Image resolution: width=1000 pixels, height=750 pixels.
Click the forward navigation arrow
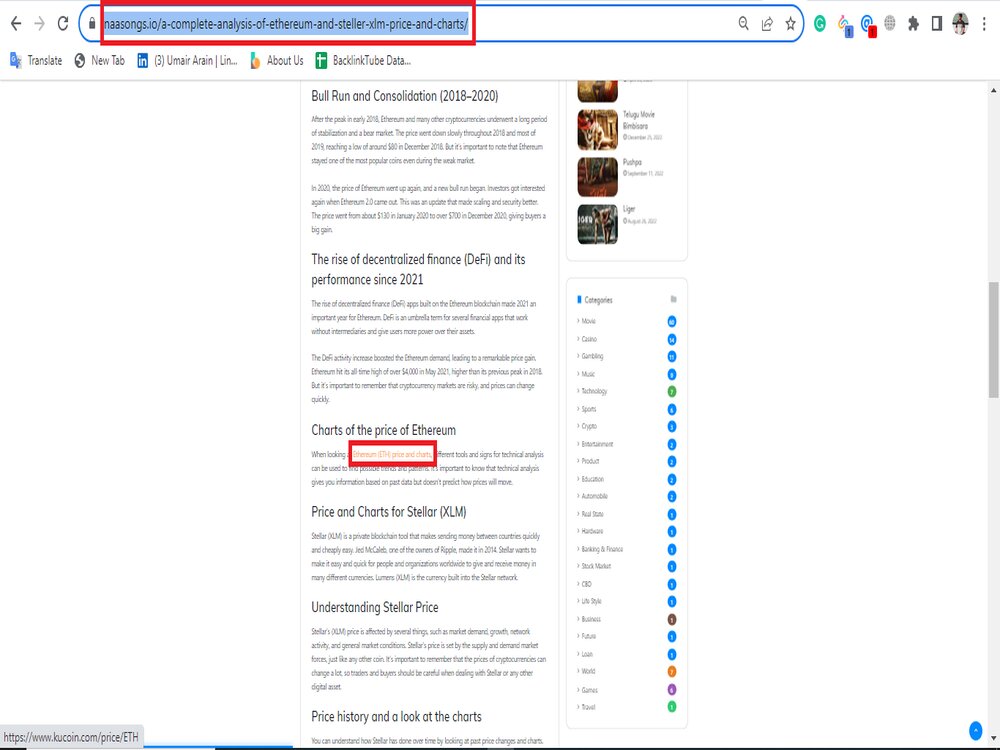tap(40, 24)
